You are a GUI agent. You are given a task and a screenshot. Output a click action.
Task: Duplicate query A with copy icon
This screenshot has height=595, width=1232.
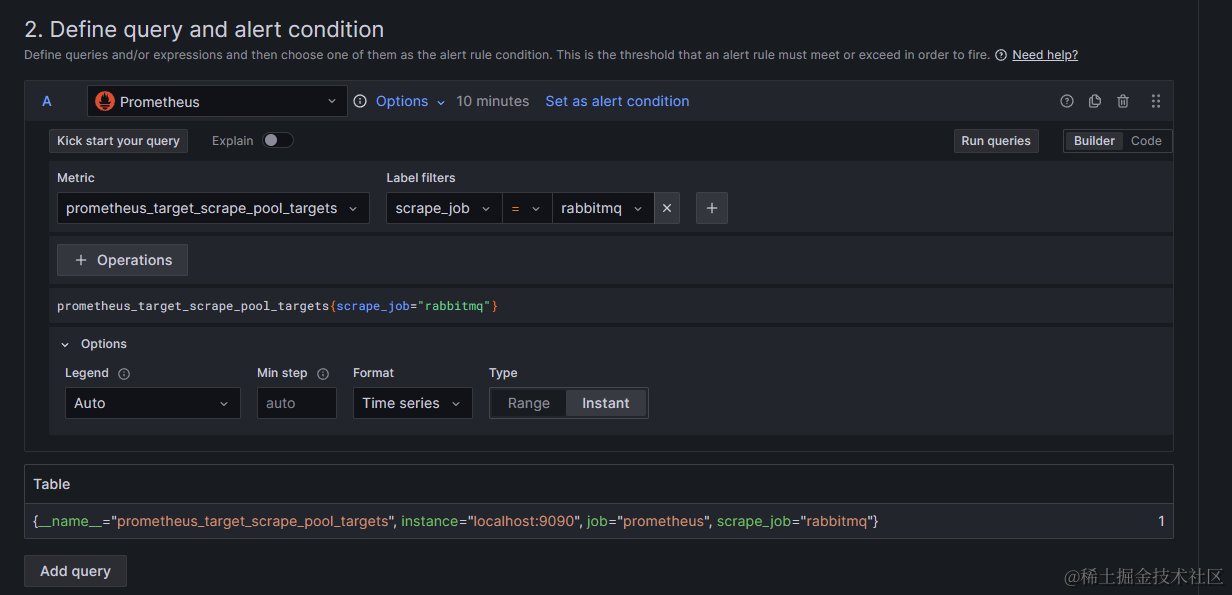coord(1095,101)
